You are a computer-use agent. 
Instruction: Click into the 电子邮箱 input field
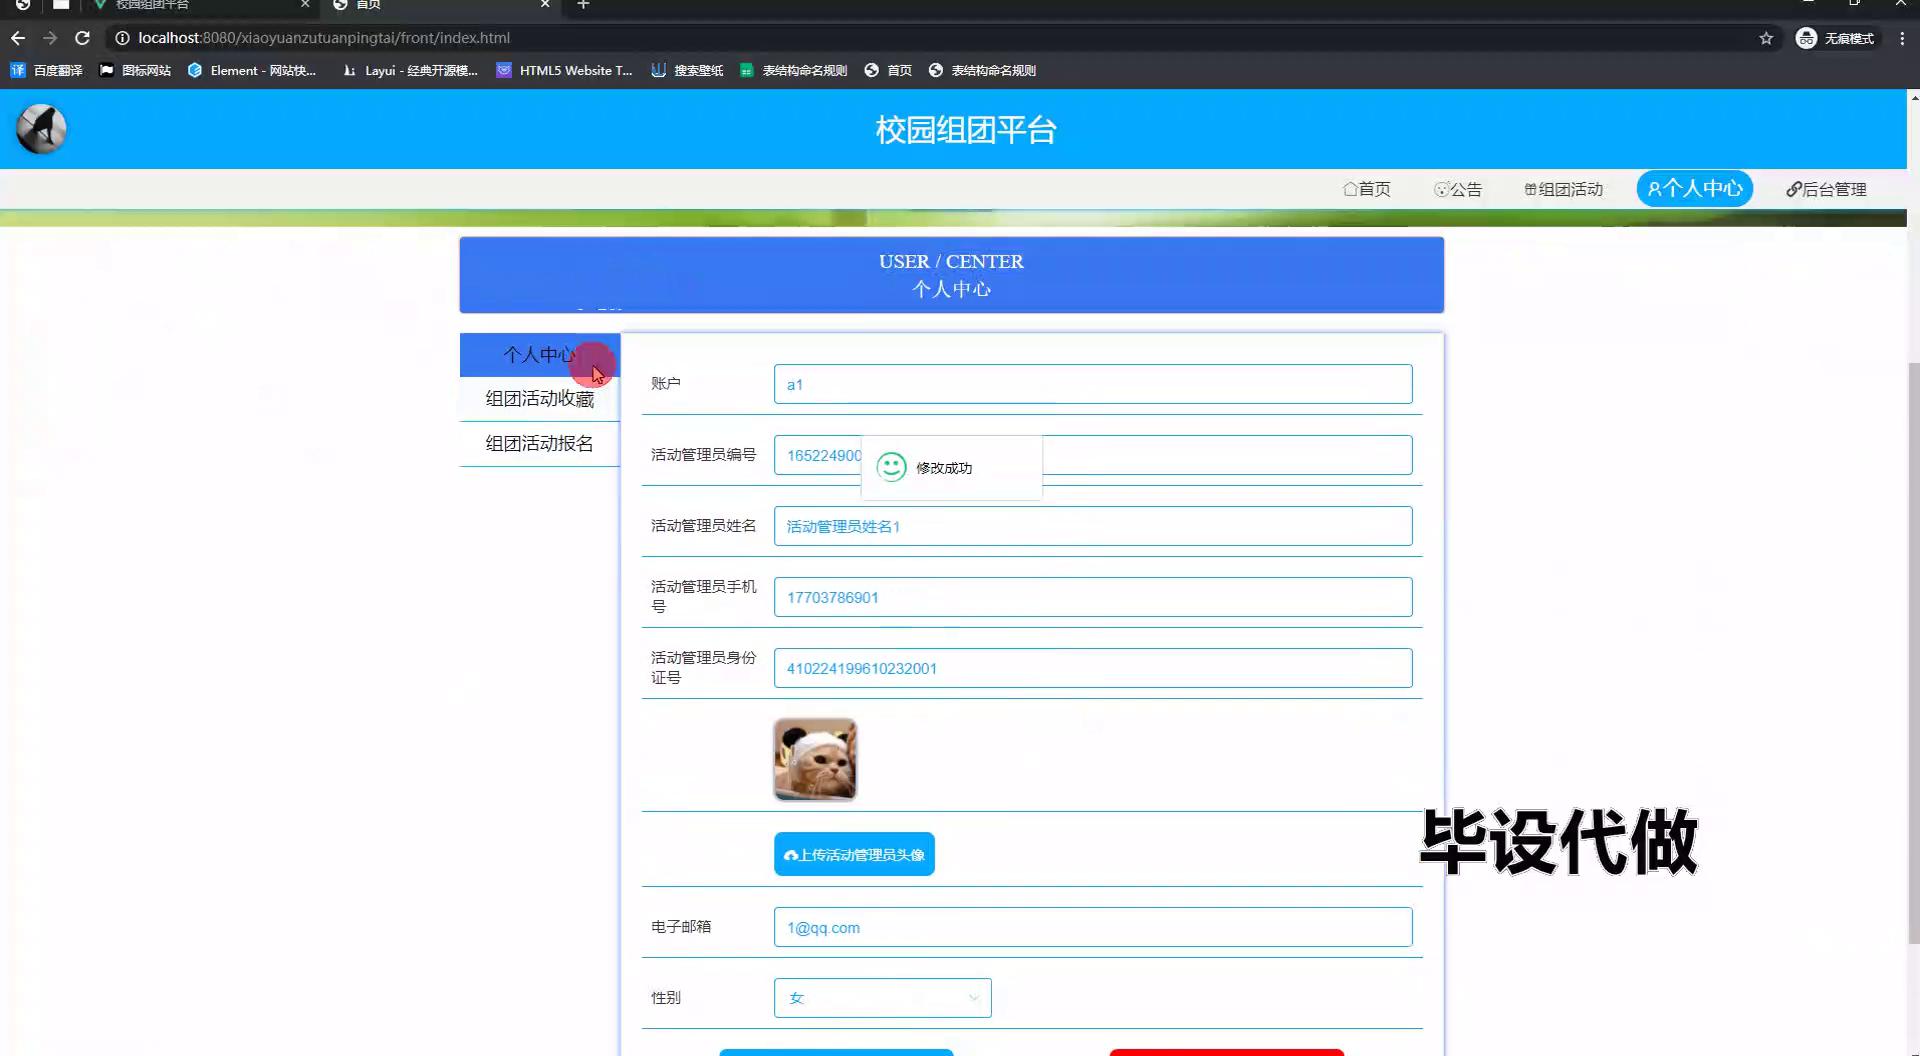click(x=1092, y=928)
